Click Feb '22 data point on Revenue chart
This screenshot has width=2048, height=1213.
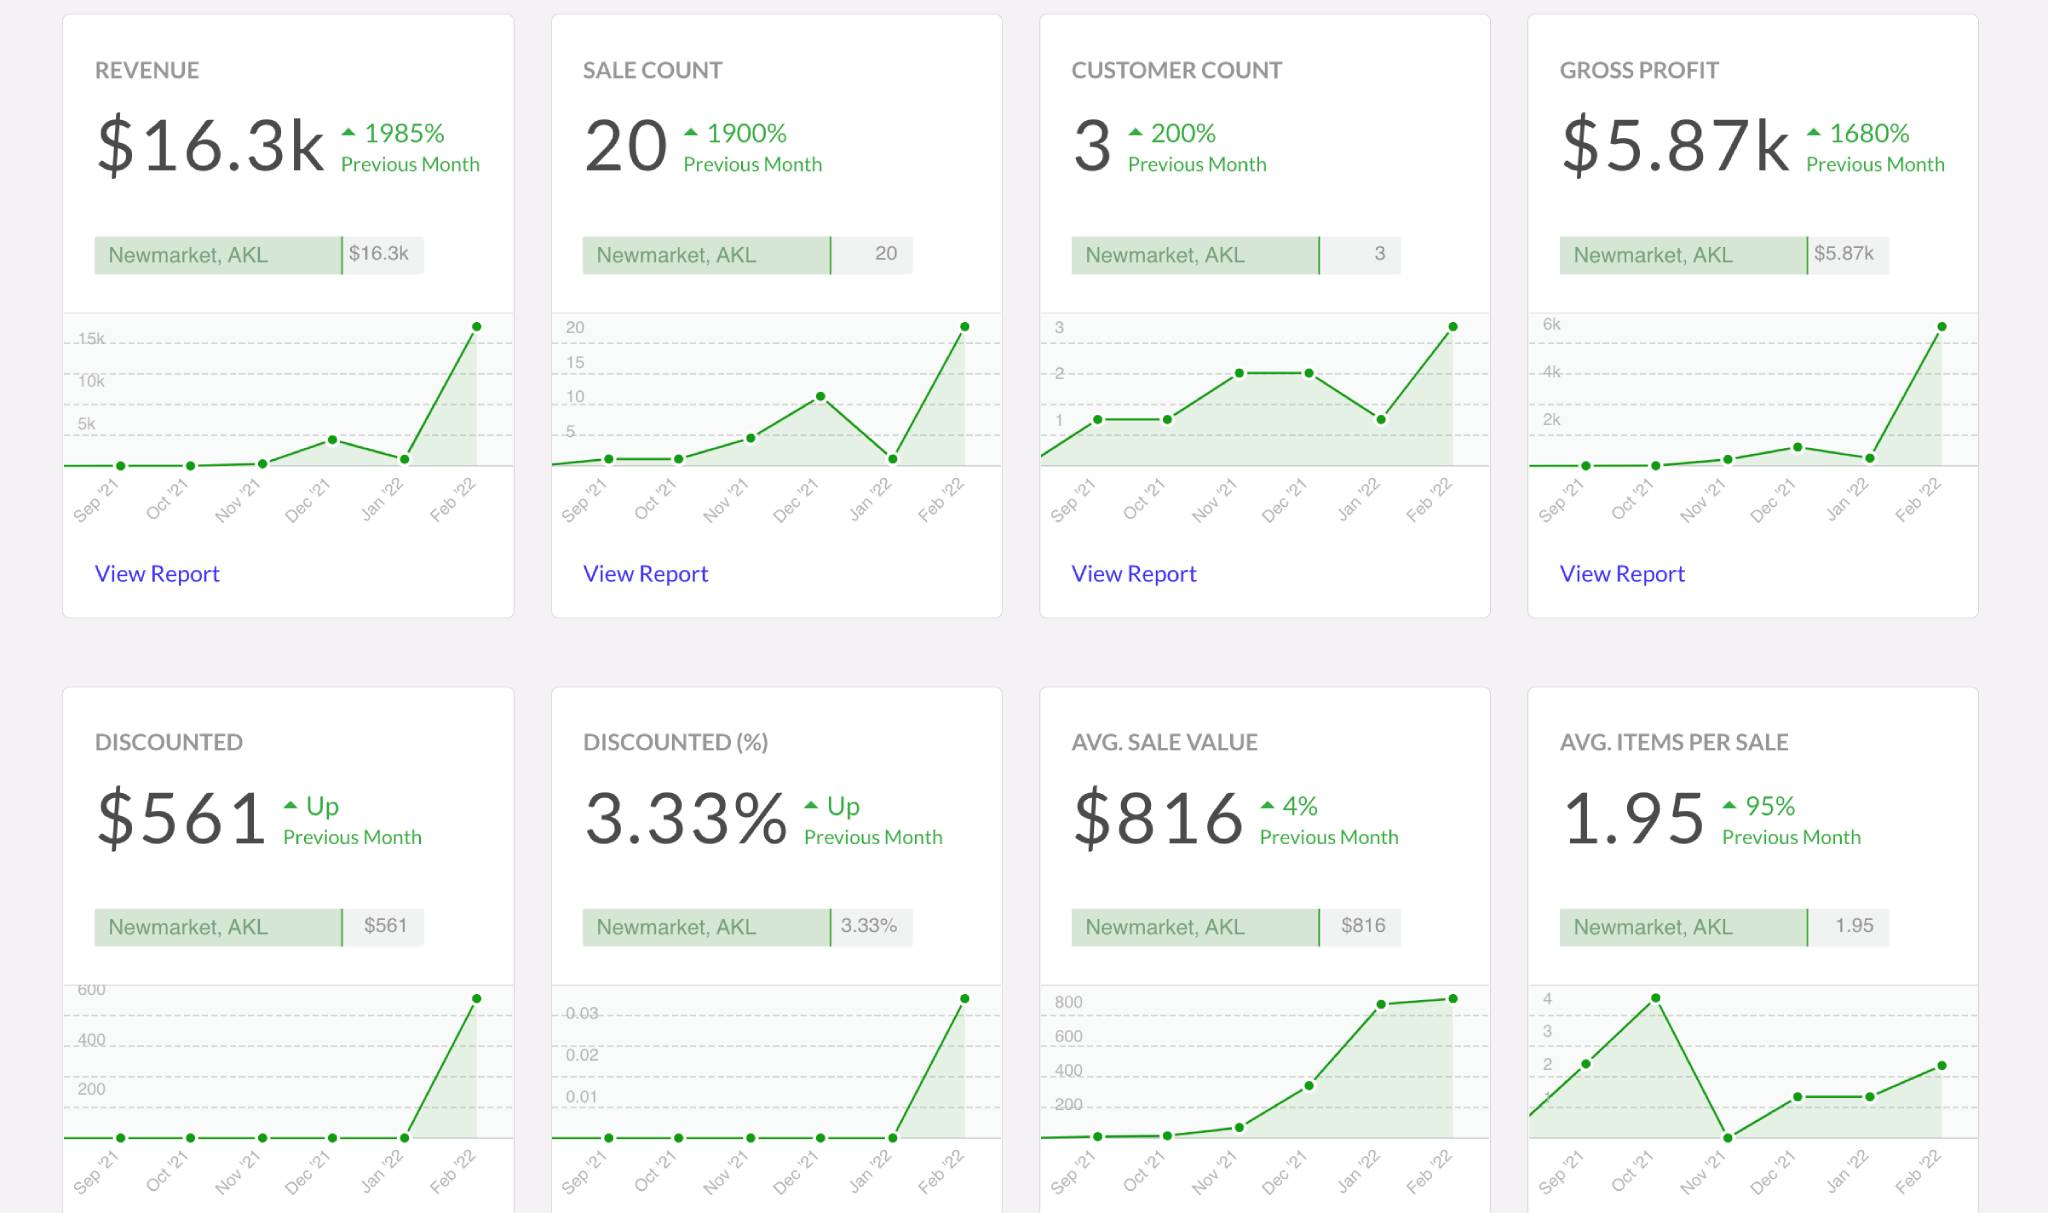pos(477,327)
